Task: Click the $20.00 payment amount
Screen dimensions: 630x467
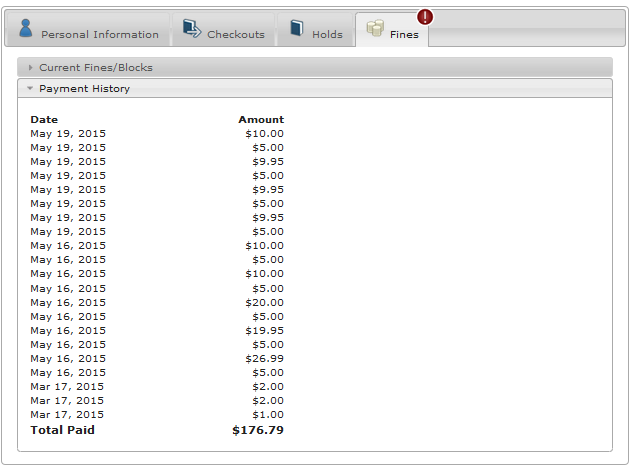Action: pyautogui.click(x=264, y=303)
